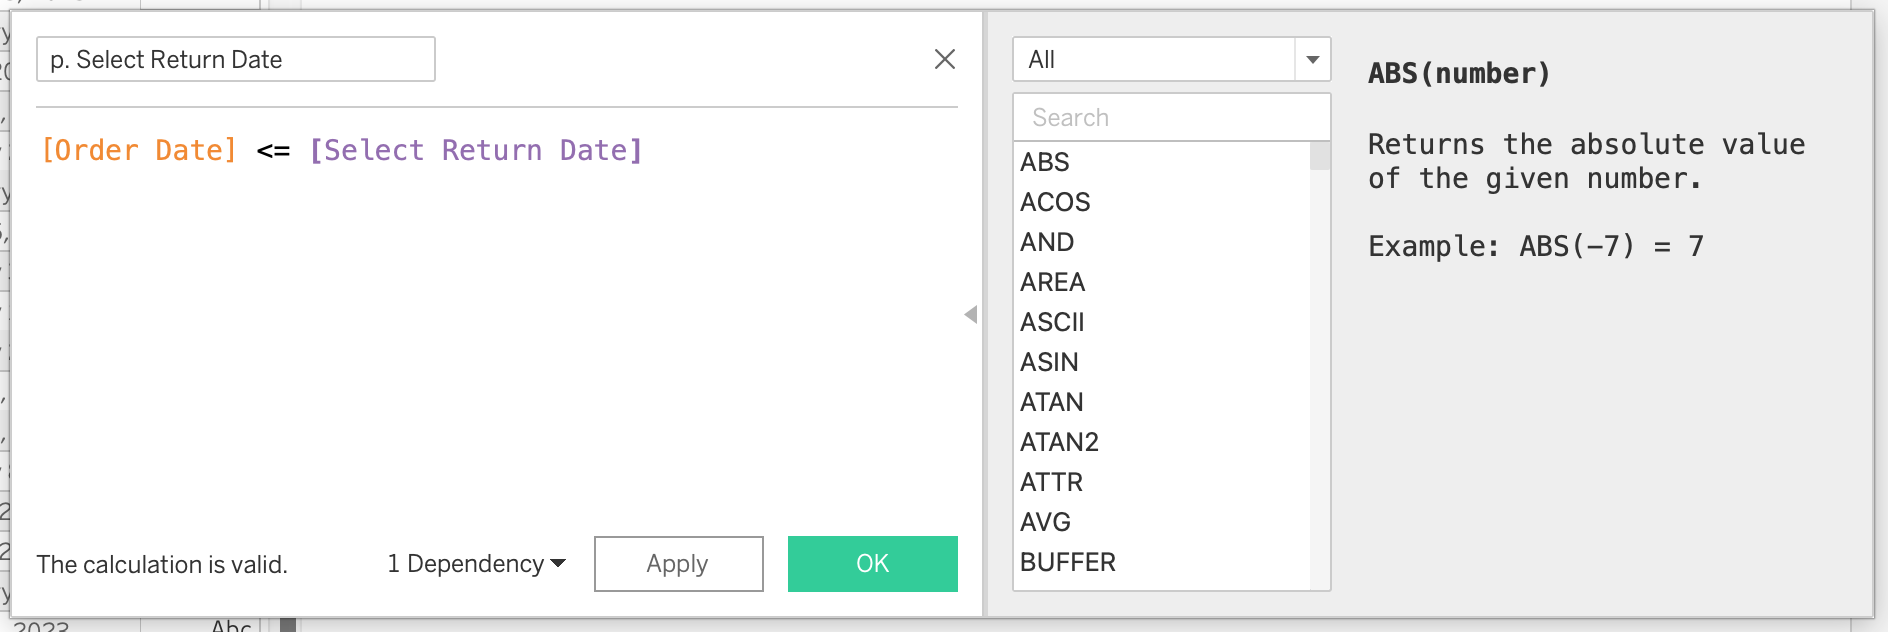Open the All function category dropdown
This screenshot has height=632, width=1888.
coord(1312,60)
